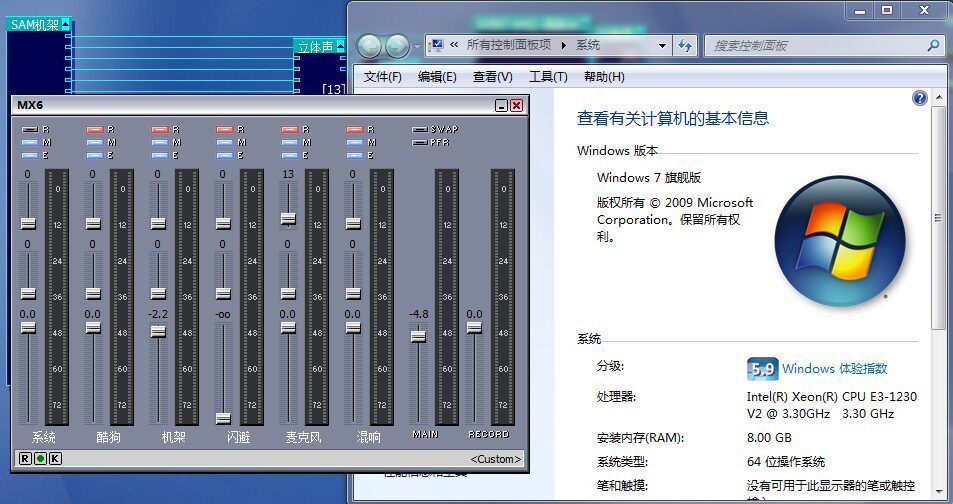Screen dimensions: 953x504
Task: Toggle M mute on the 酷狗 channel
Action: coord(95,142)
